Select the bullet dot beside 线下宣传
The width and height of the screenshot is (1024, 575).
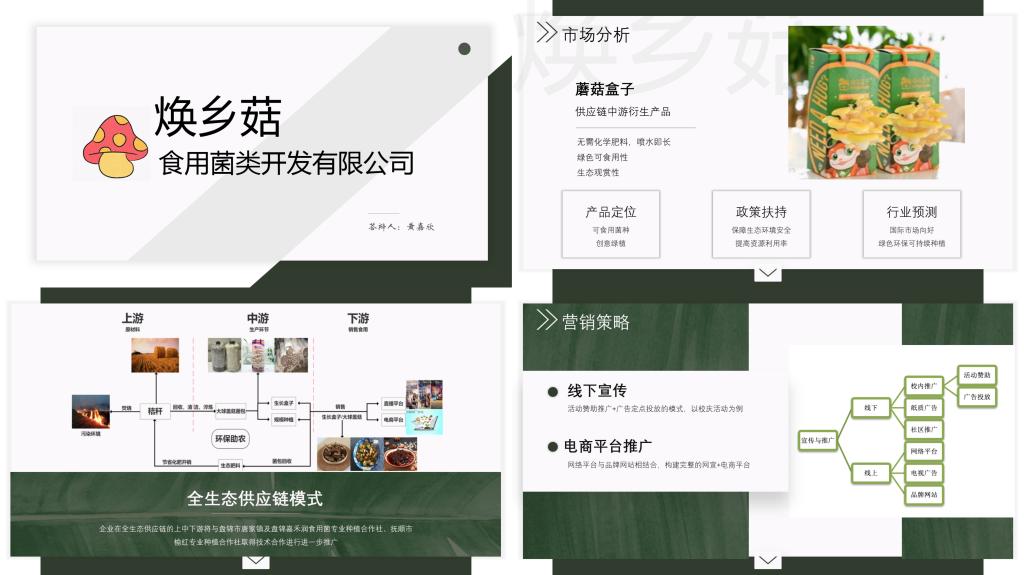[x=553, y=391]
